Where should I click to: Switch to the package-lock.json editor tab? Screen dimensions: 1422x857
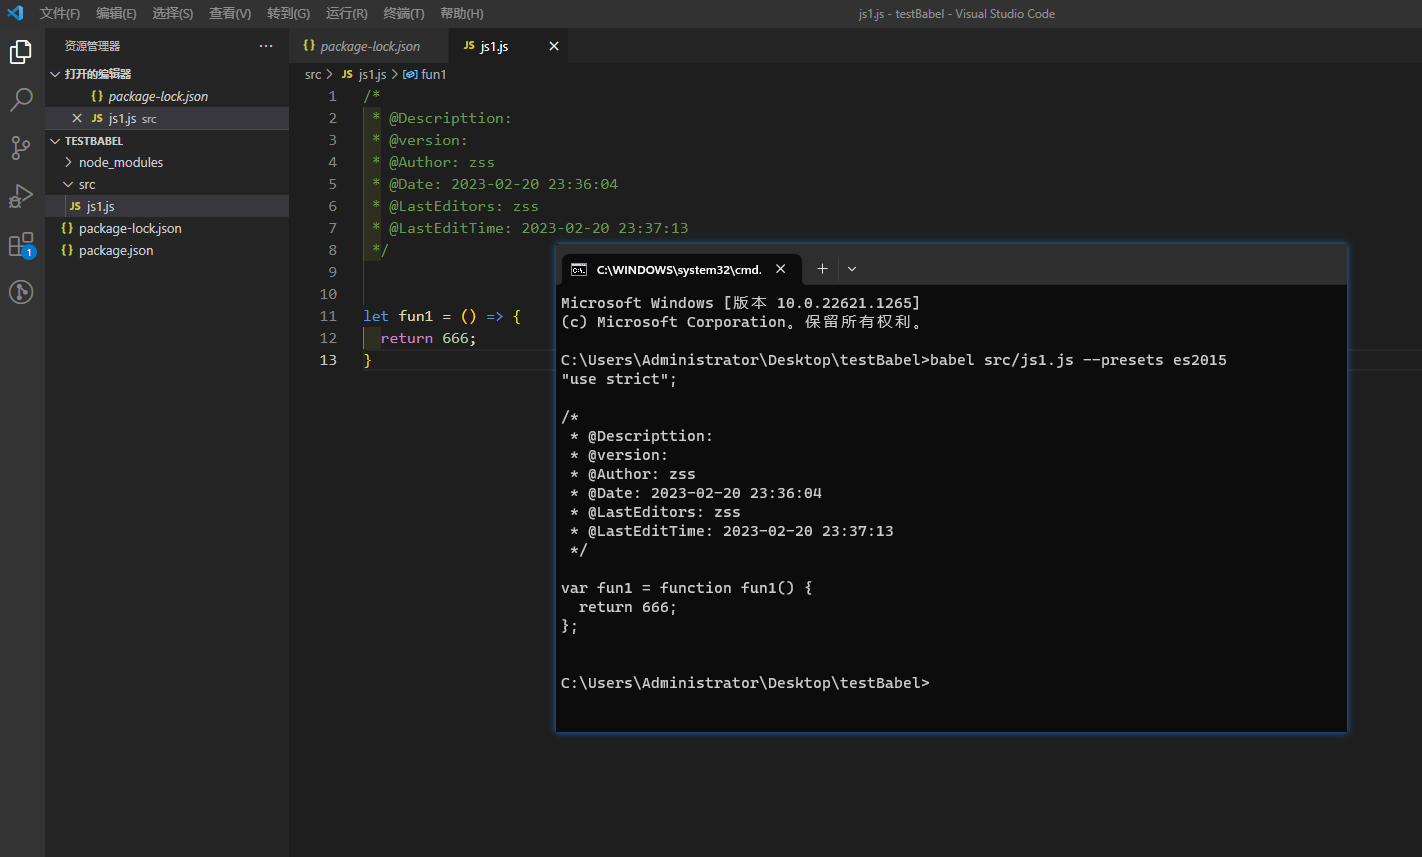(x=370, y=46)
